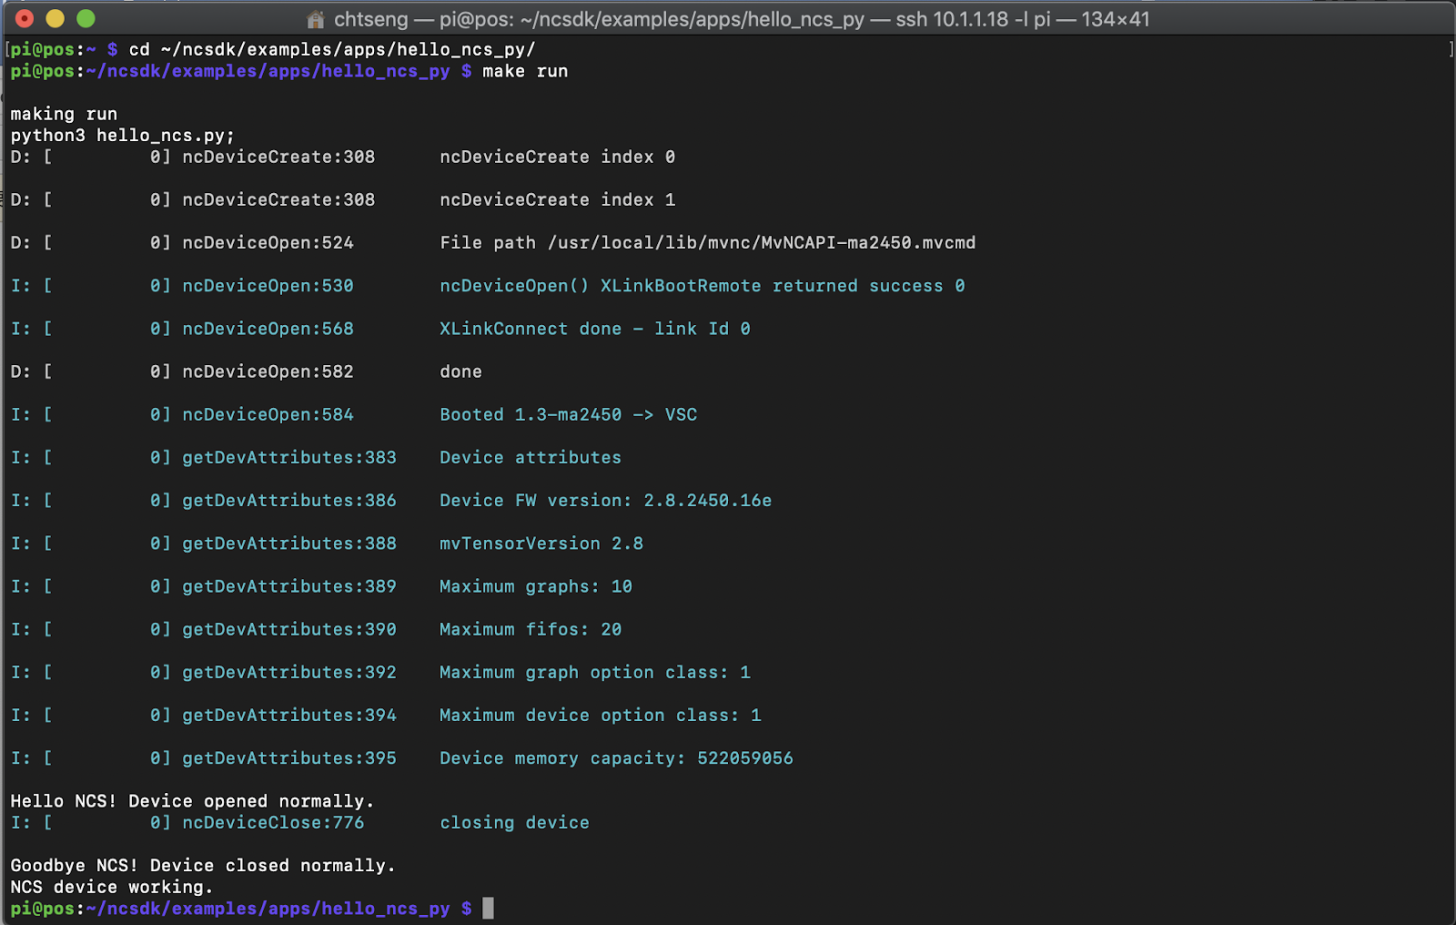Click the 'ncDeviceOpen:582' label
1456x925 pixels.
tap(268, 372)
